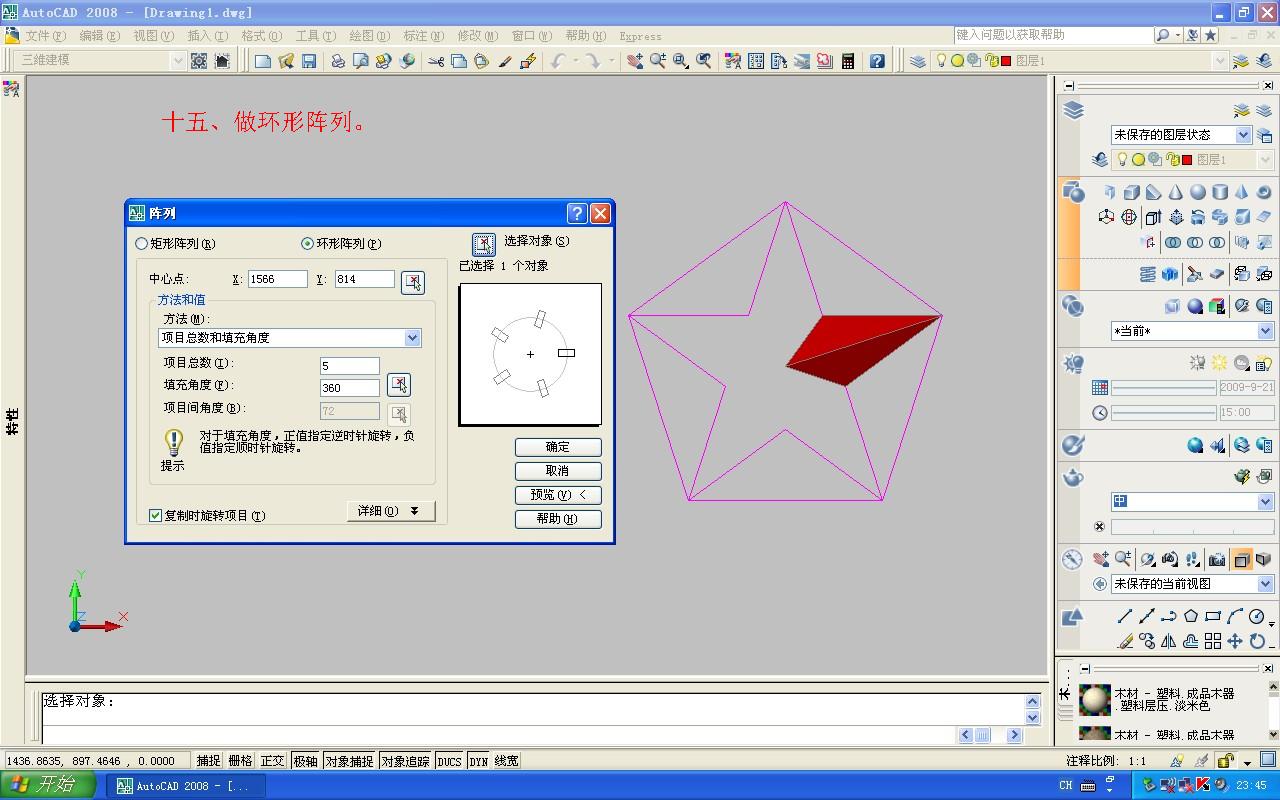The width and height of the screenshot is (1280, 800).
Task: Save the drawing with the floppy disk icon
Action: coord(309,61)
